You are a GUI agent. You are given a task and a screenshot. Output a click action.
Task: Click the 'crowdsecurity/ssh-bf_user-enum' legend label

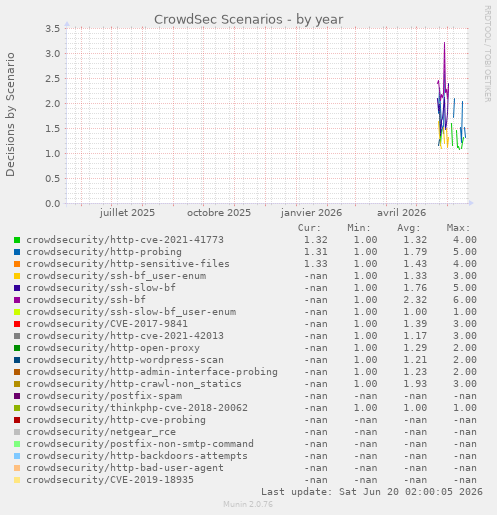click(x=116, y=276)
